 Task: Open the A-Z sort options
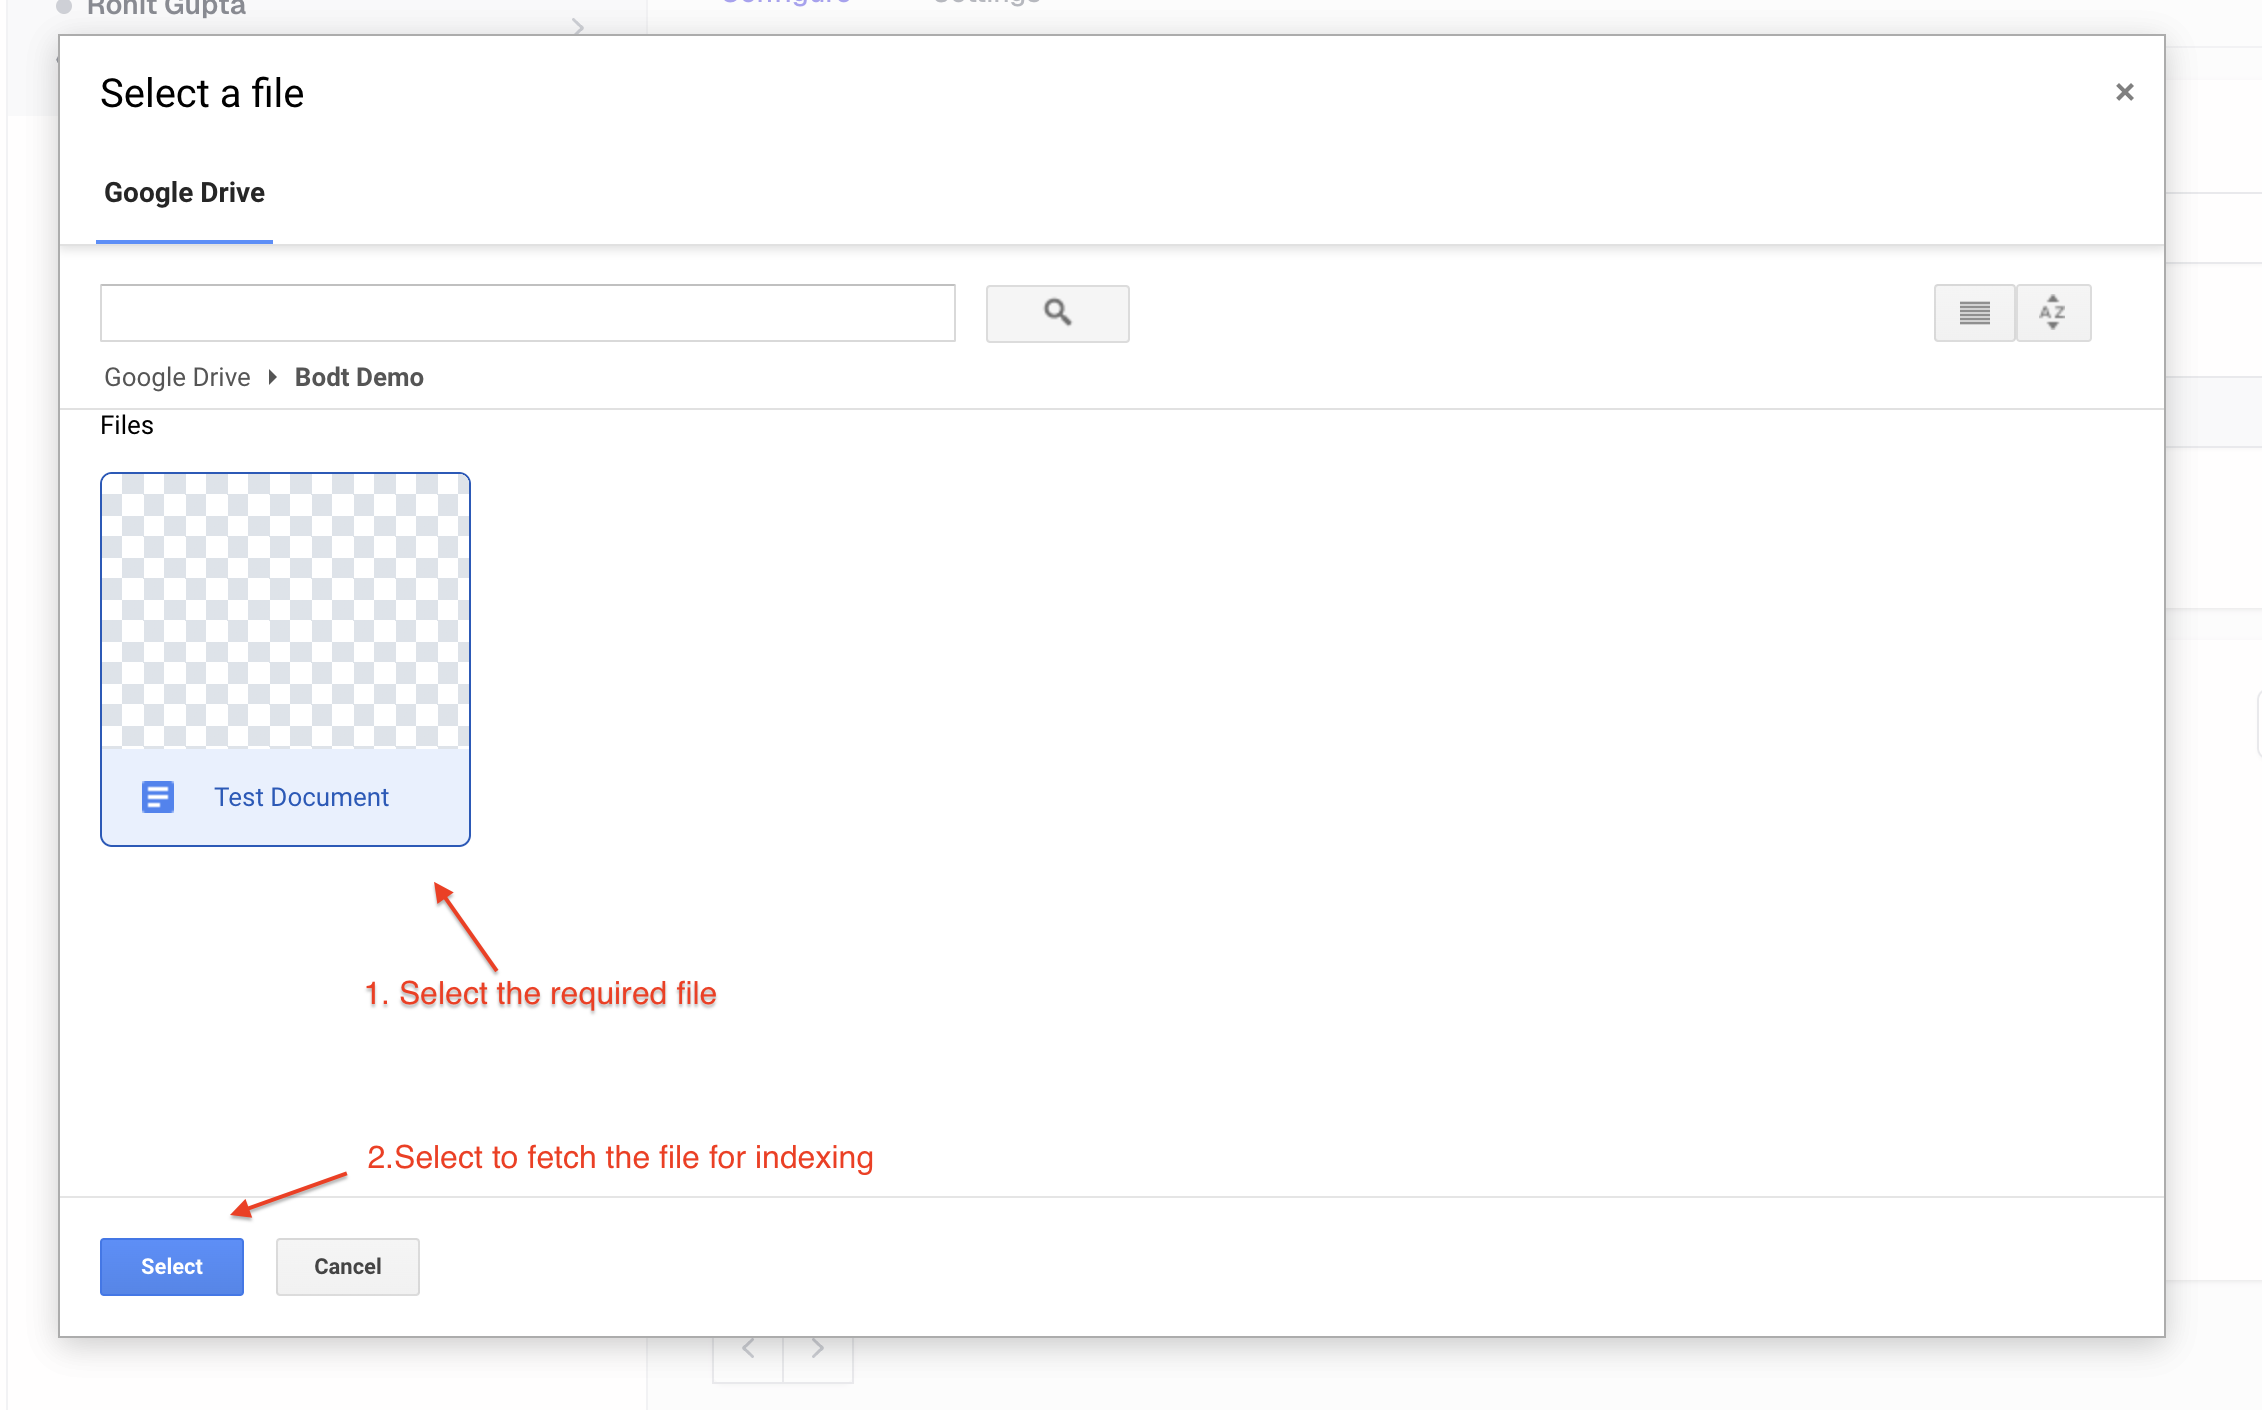(2052, 313)
